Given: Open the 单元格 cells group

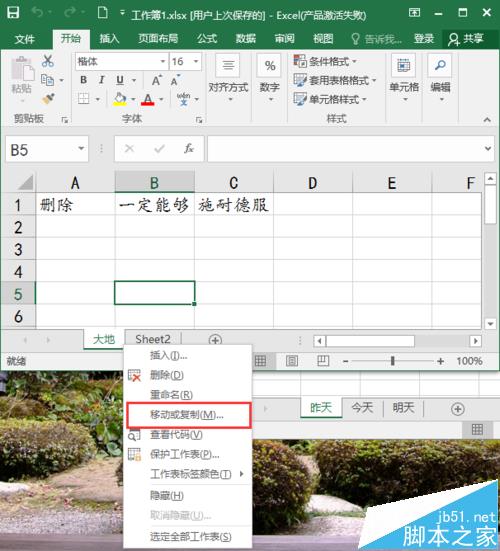Looking at the screenshot, I should [404, 78].
